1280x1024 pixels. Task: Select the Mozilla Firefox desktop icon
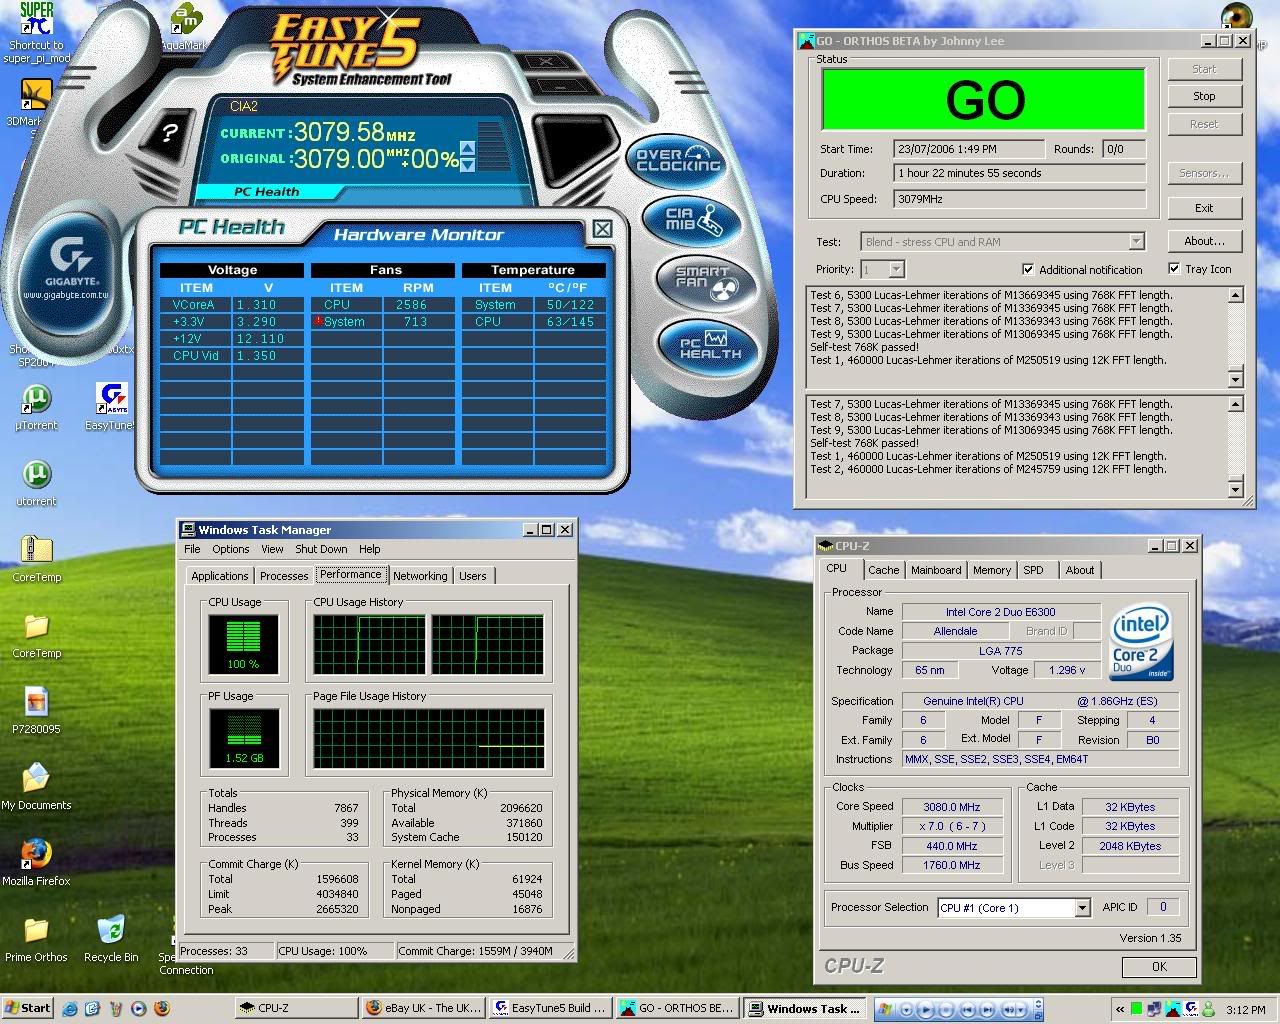tap(37, 862)
